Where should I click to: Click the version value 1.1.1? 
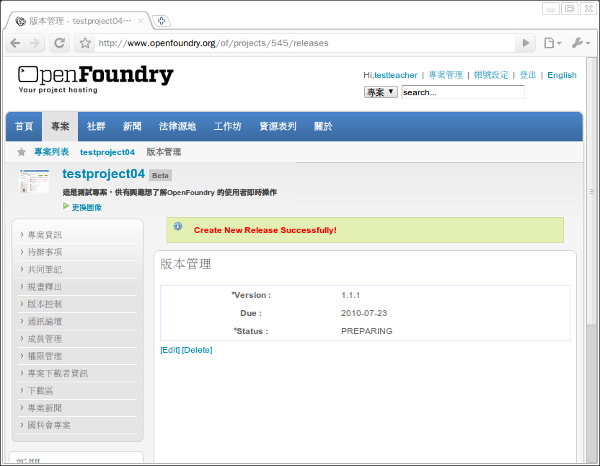point(351,295)
